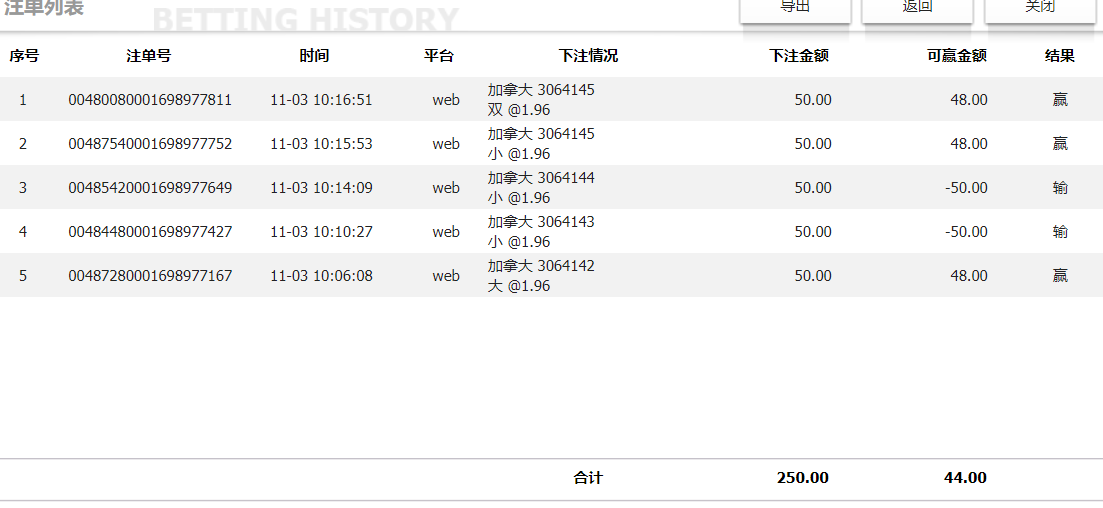Open bet slip 00487540001698977752
Image resolution: width=1103 pixels, height=508 pixels.
coord(150,144)
